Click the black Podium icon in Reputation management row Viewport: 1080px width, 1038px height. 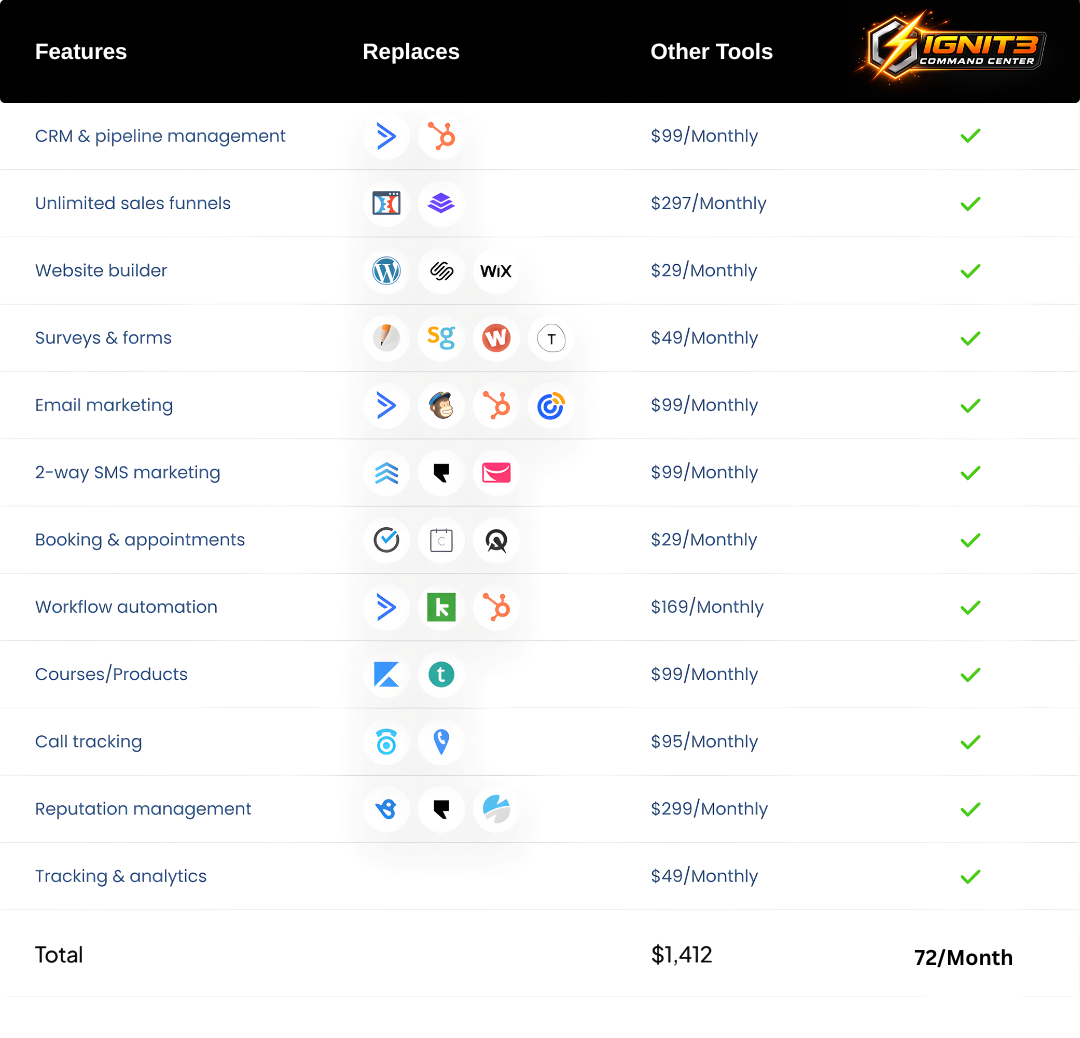click(442, 809)
